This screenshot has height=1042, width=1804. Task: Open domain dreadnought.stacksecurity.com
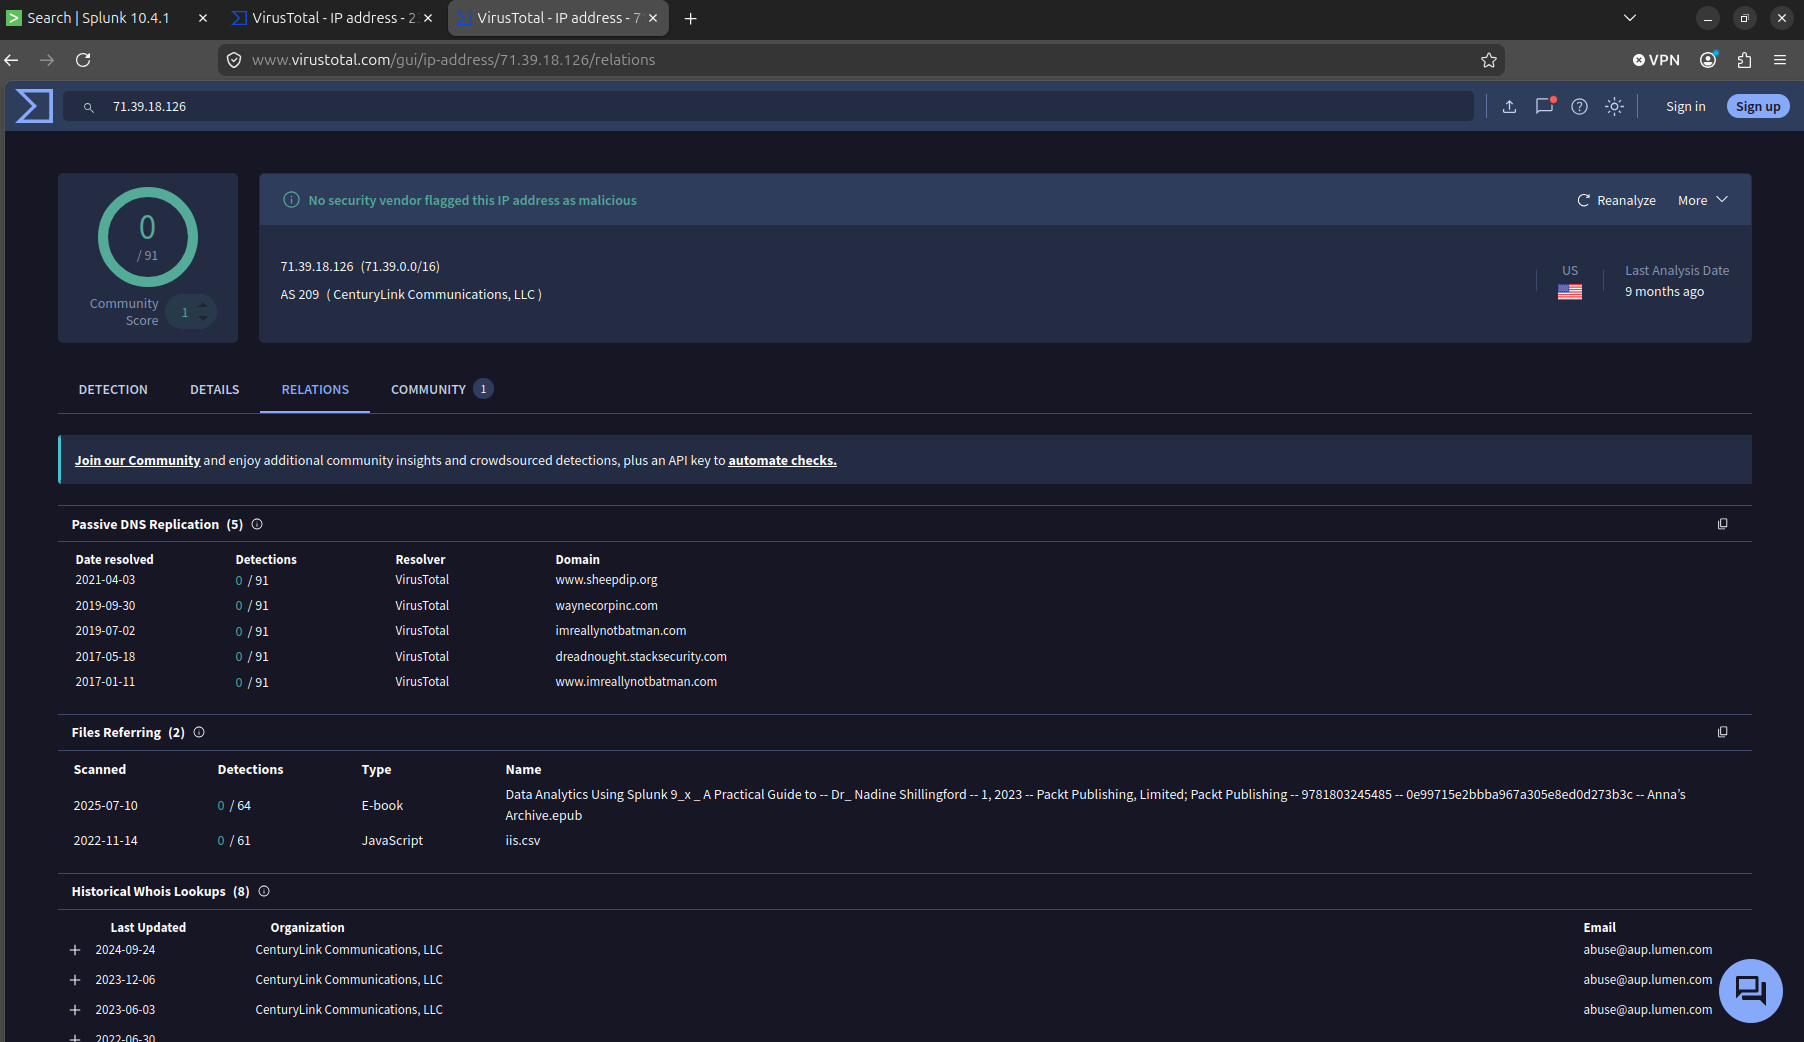click(x=641, y=657)
